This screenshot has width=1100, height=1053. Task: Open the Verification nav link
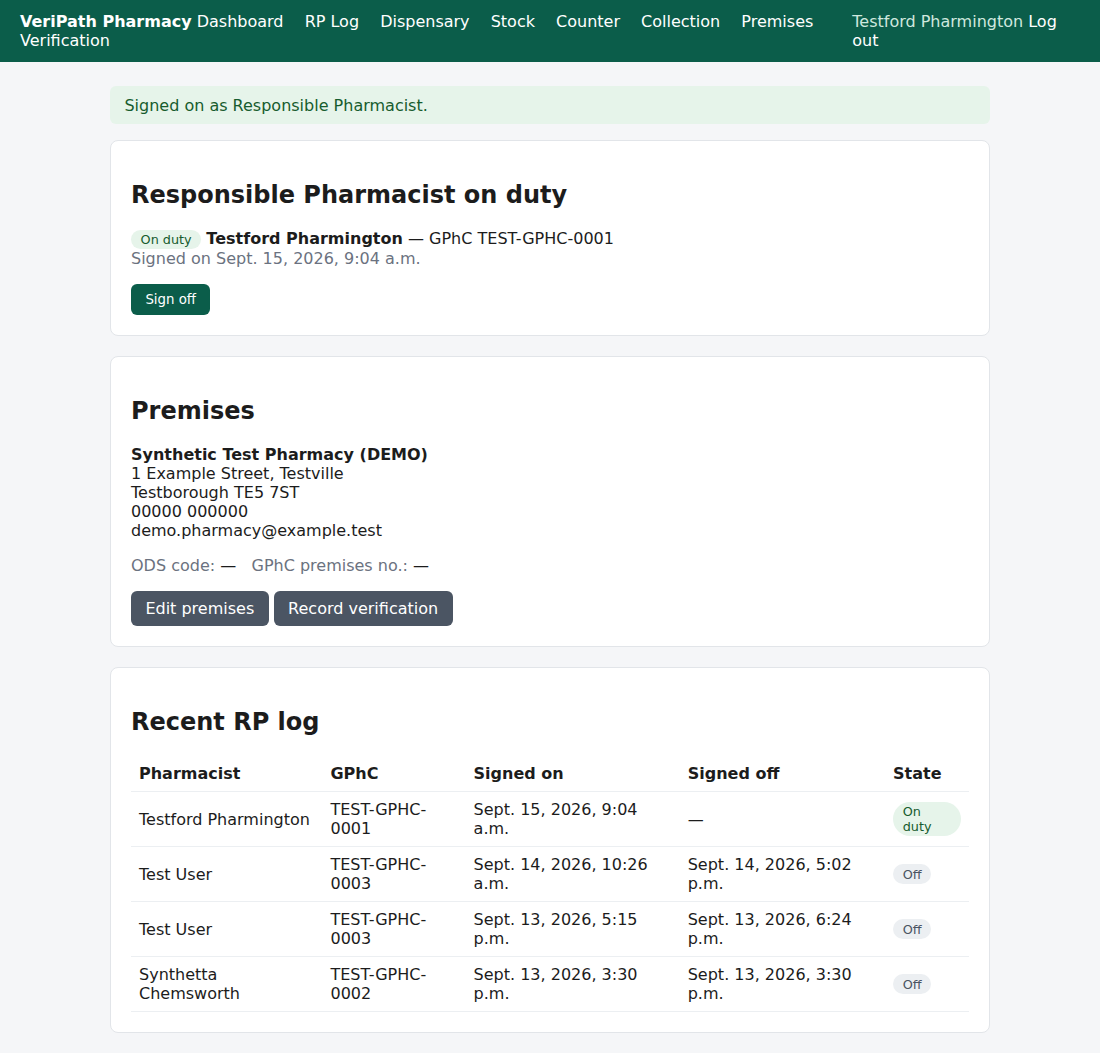[65, 40]
